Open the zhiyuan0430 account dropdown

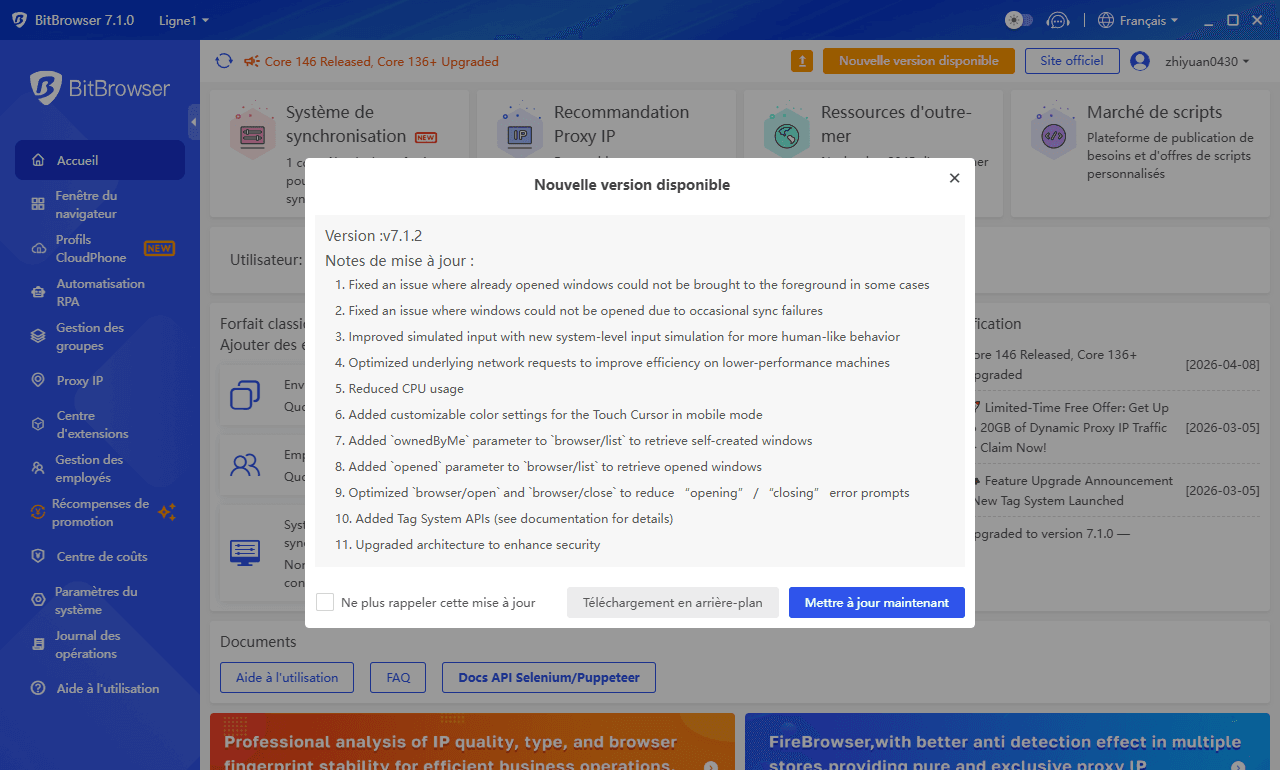click(1207, 61)
